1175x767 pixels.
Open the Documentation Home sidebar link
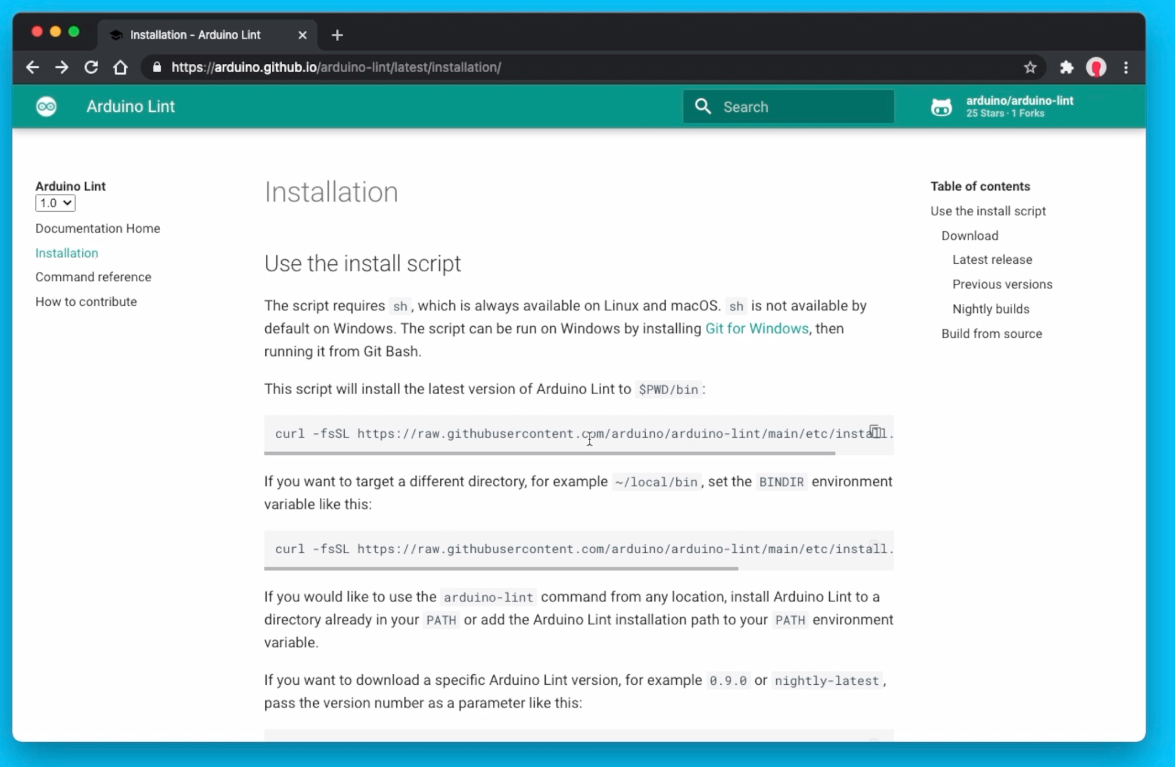[x=97, y=228]
